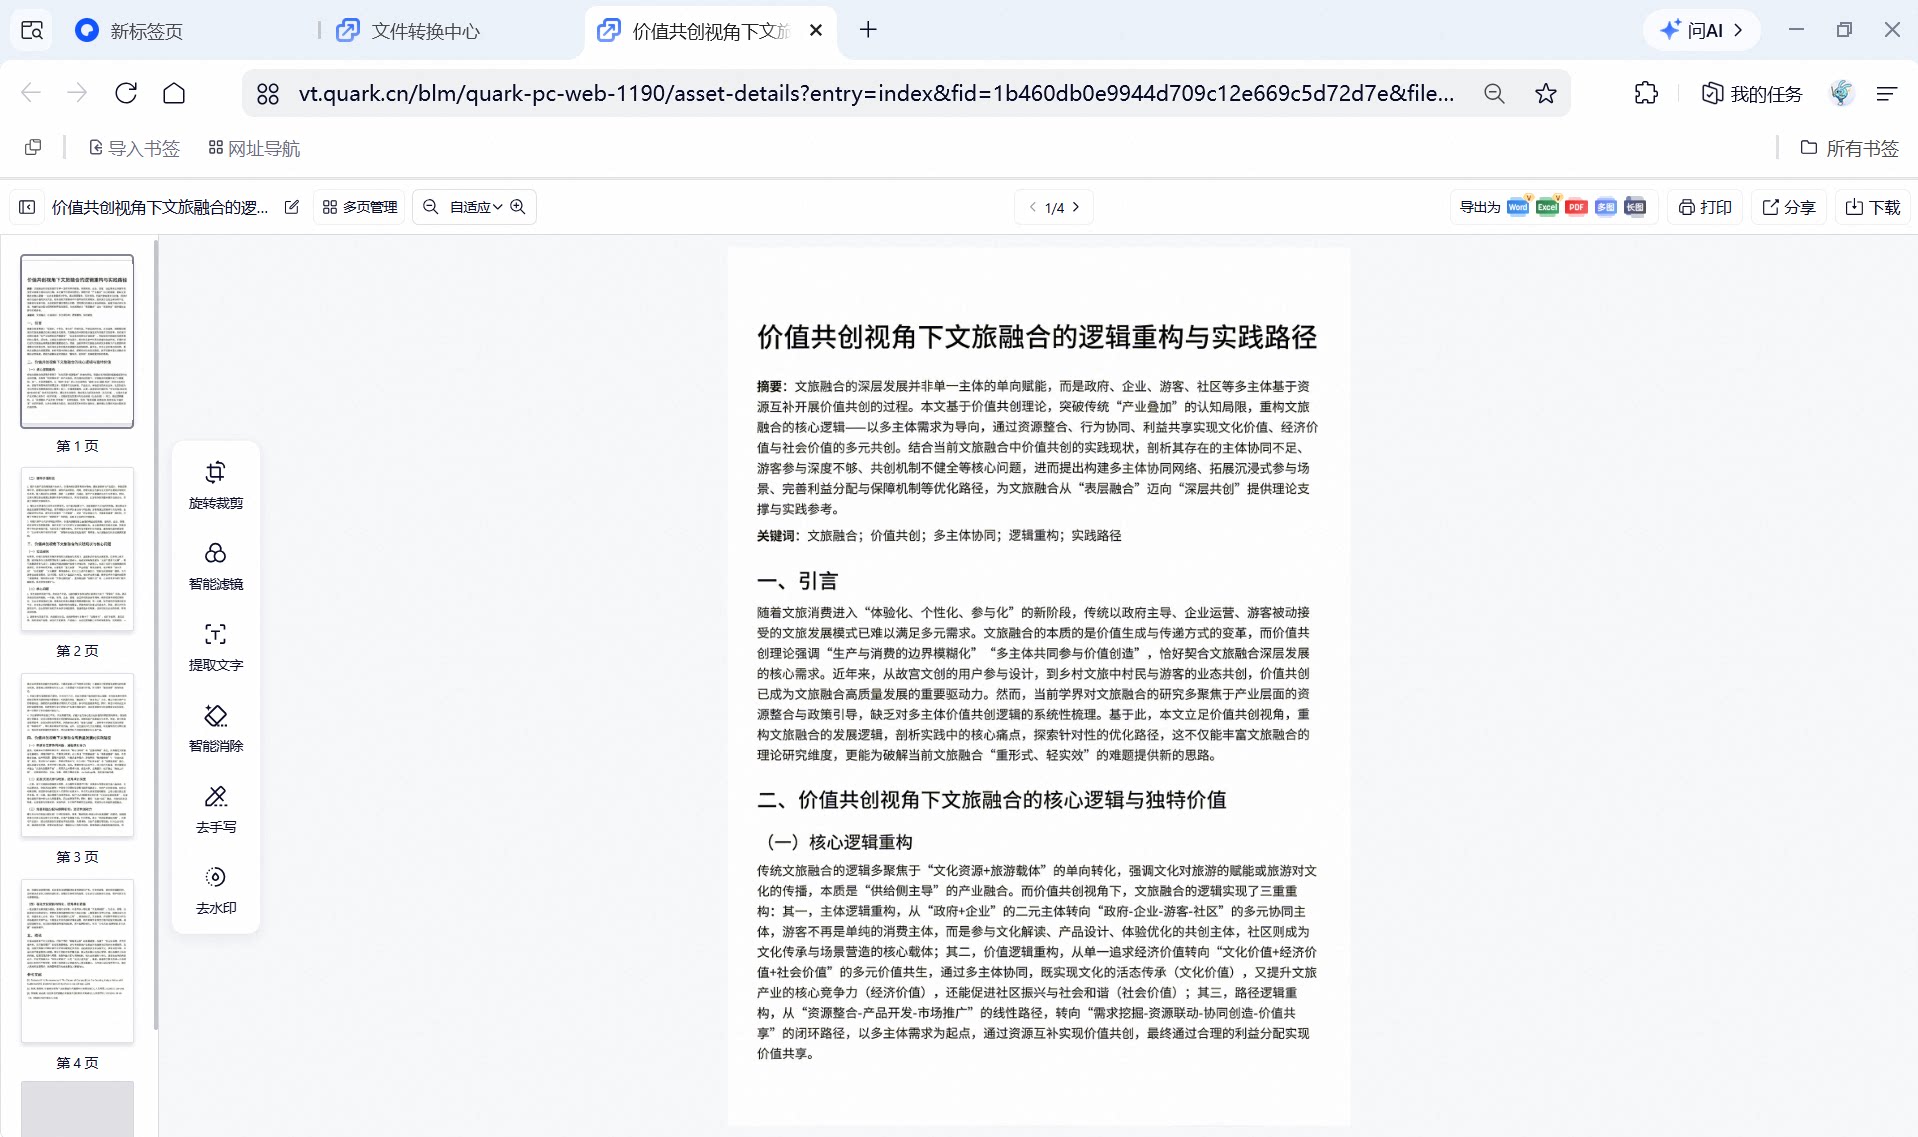The width and height of the screenshot is (1918, 1137).
Task: Open the browser zoom magnifier in address bar
Action: [x=1494, y=93]
